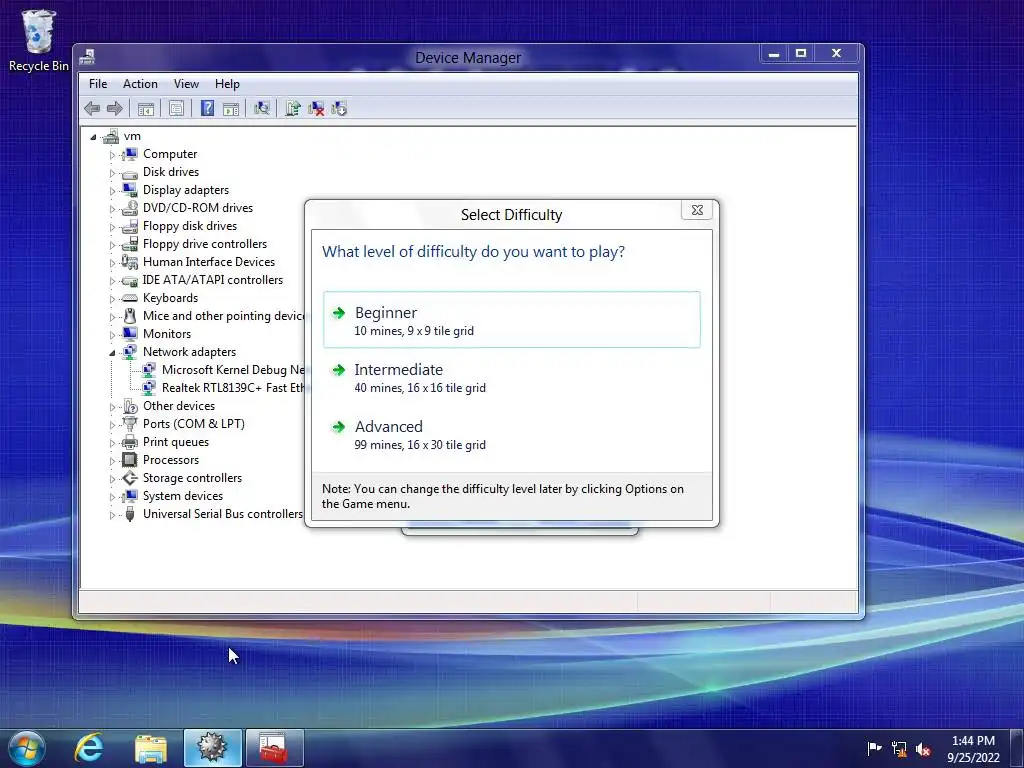Switch to the red toolbox taskbar app

[x=274, y=748]
